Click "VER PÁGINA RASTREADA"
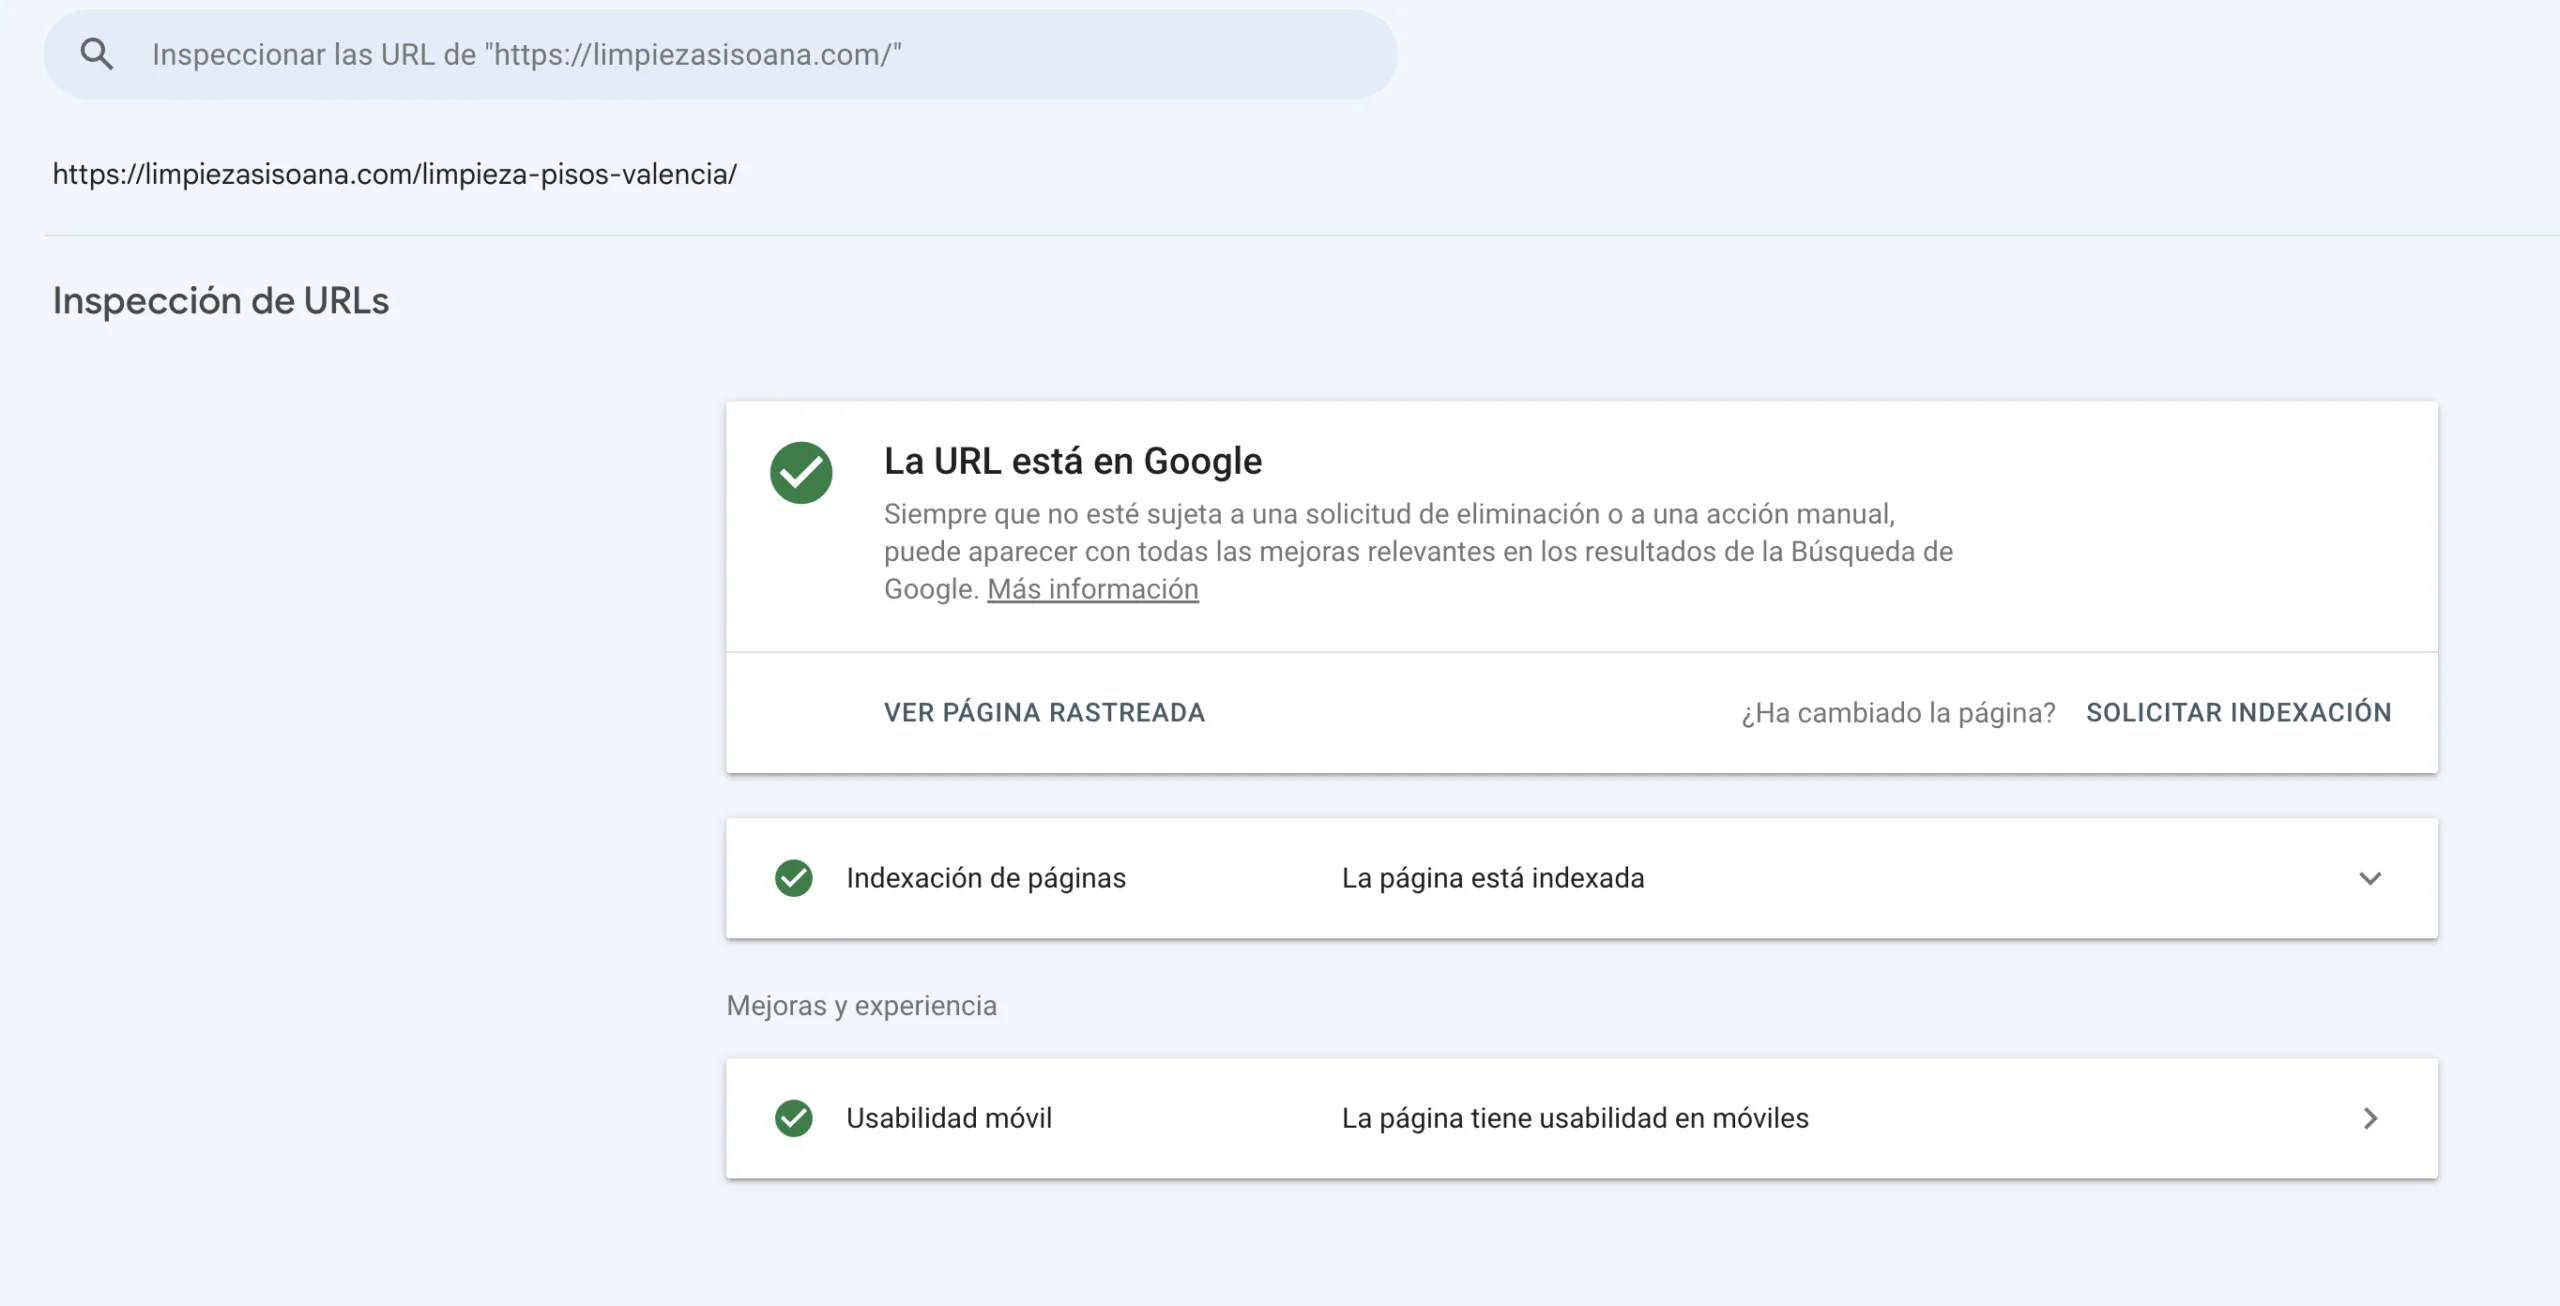2560x1306 pixels. [x=1044, y=712]
